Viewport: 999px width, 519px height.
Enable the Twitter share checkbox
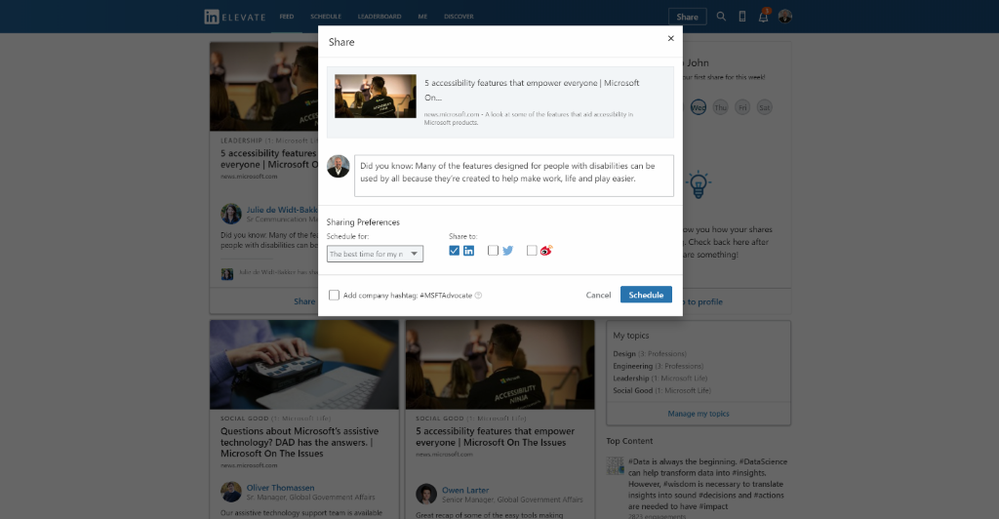coord(493,251)
